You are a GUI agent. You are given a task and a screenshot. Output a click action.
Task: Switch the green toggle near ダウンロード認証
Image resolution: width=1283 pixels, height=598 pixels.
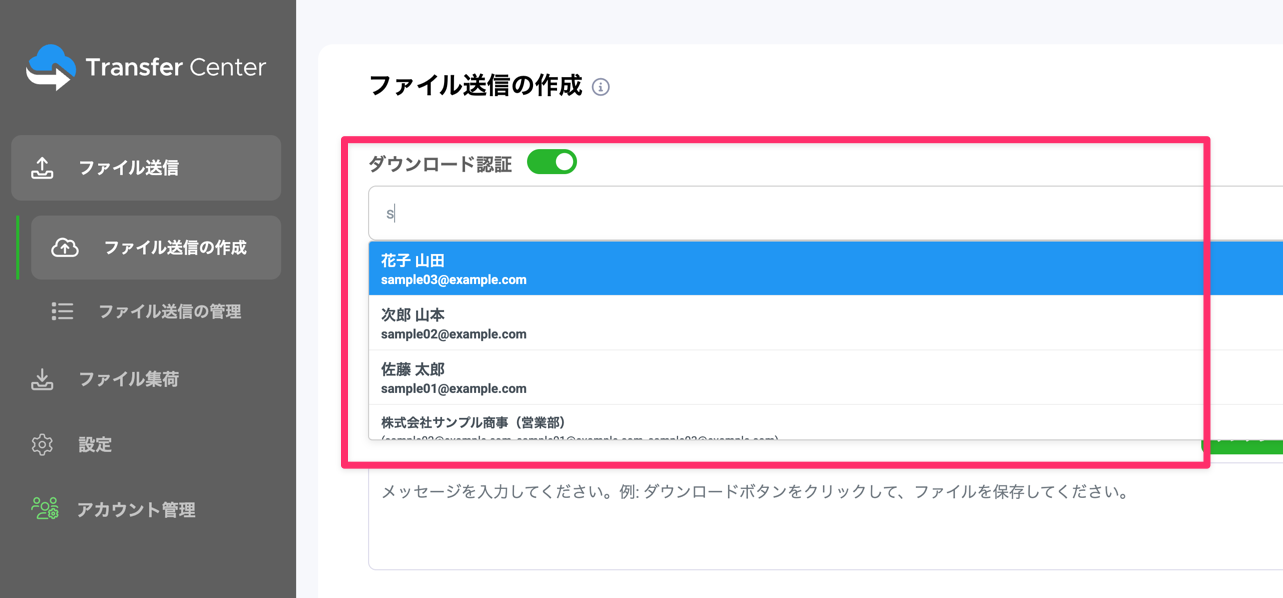pos(552,160)
